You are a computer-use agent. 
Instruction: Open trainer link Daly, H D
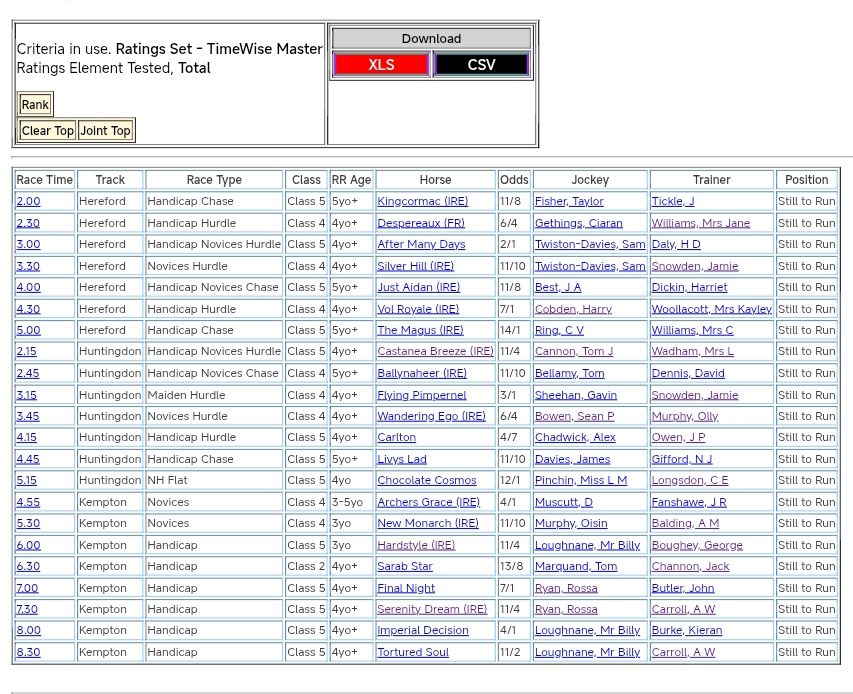[x=676, y=245]
